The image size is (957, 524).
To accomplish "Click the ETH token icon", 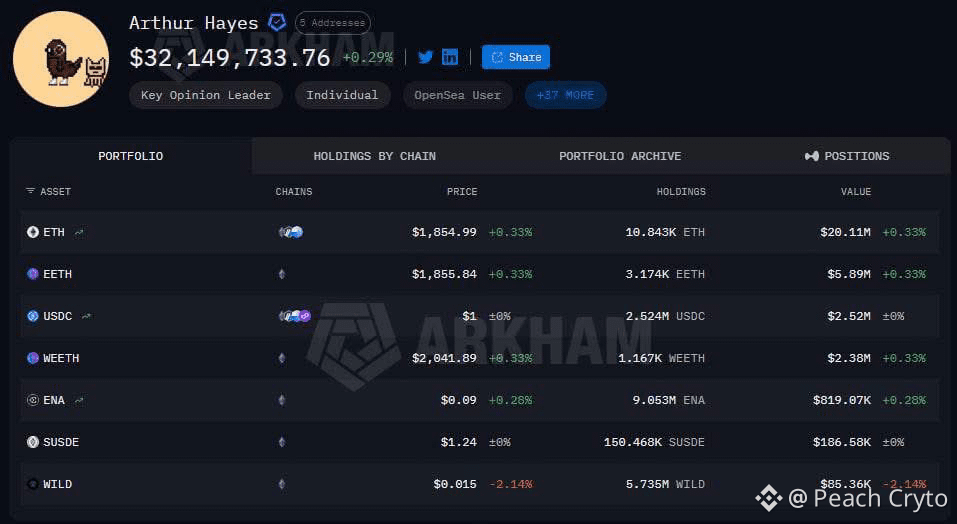I will click(x=33, y=232).
